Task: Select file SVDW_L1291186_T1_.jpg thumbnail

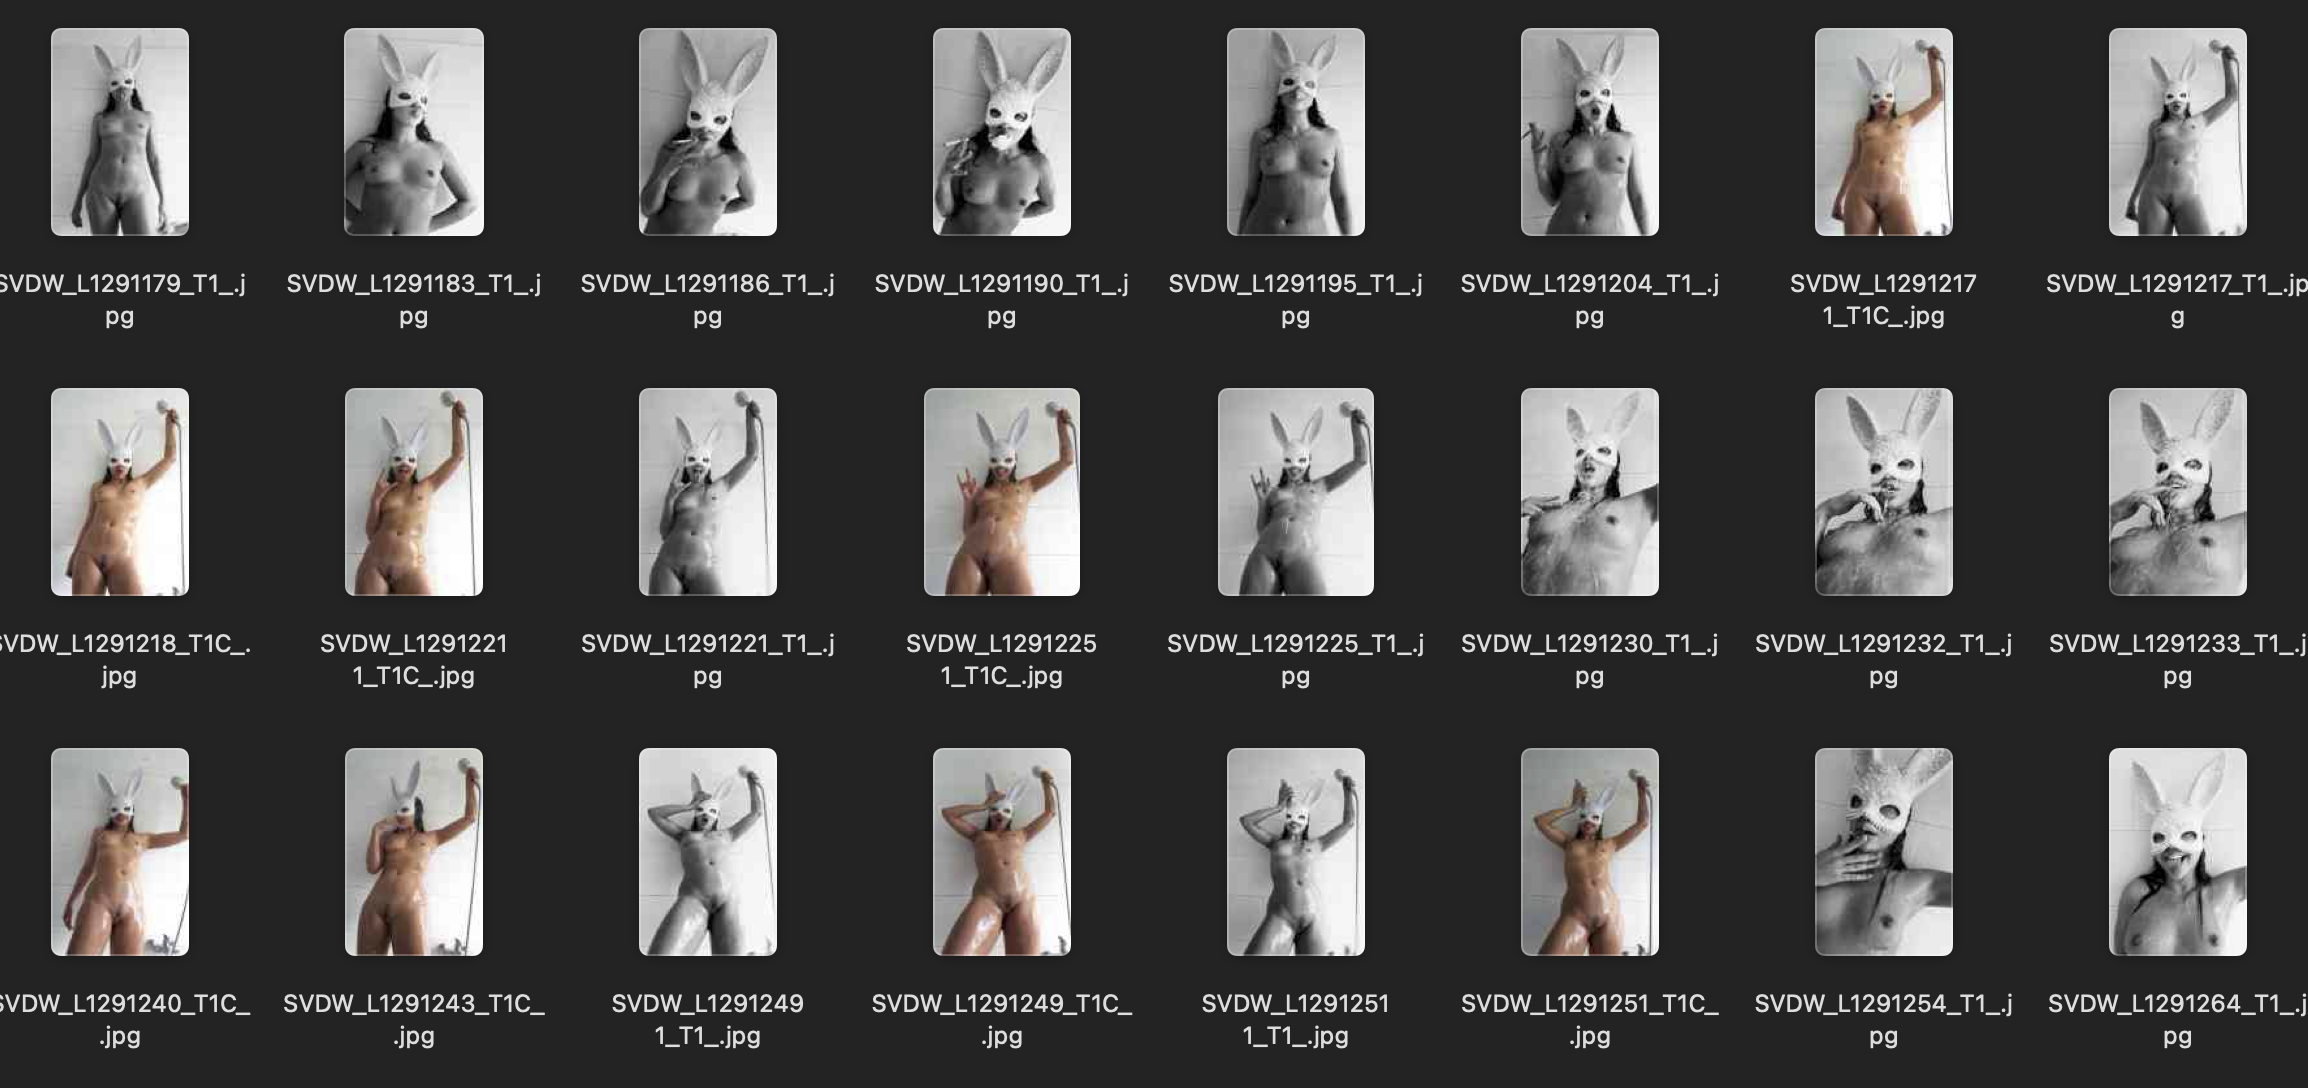Action: 708,132
